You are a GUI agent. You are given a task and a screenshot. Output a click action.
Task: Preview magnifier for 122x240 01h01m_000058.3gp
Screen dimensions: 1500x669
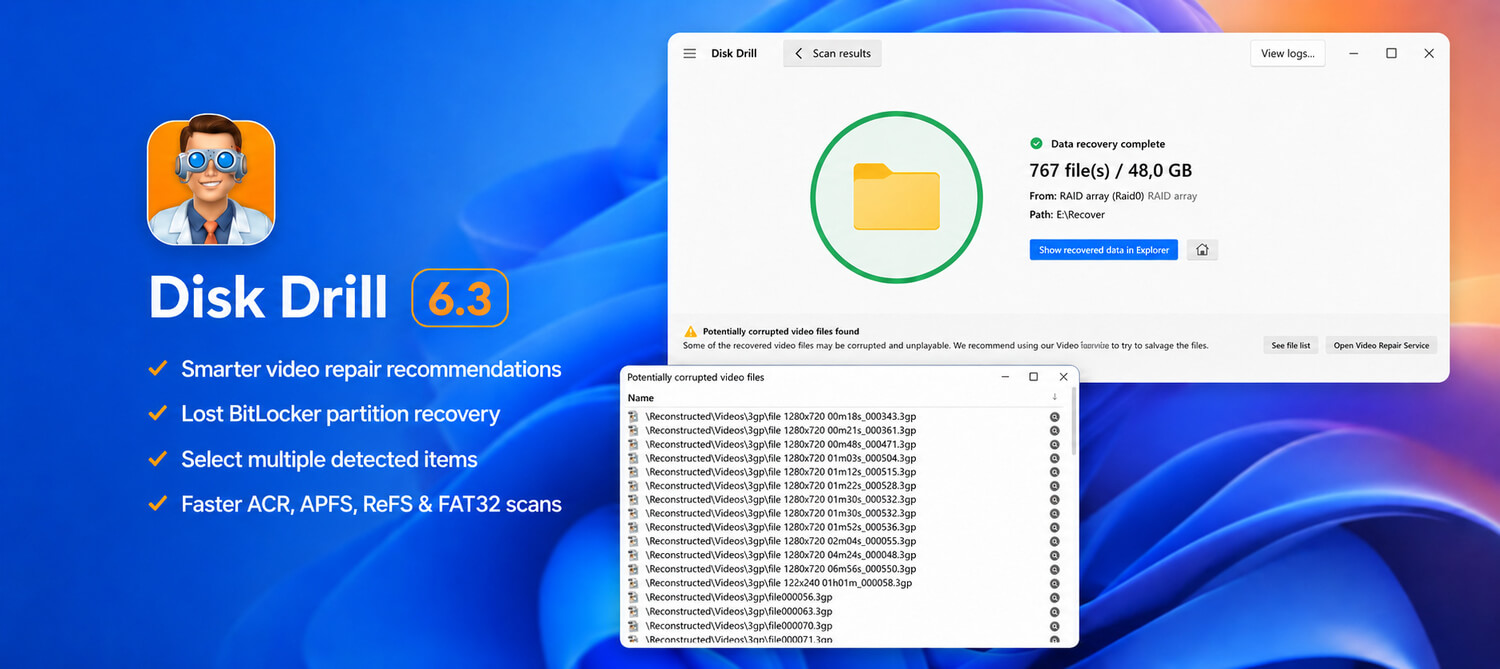click(1054, 583)
